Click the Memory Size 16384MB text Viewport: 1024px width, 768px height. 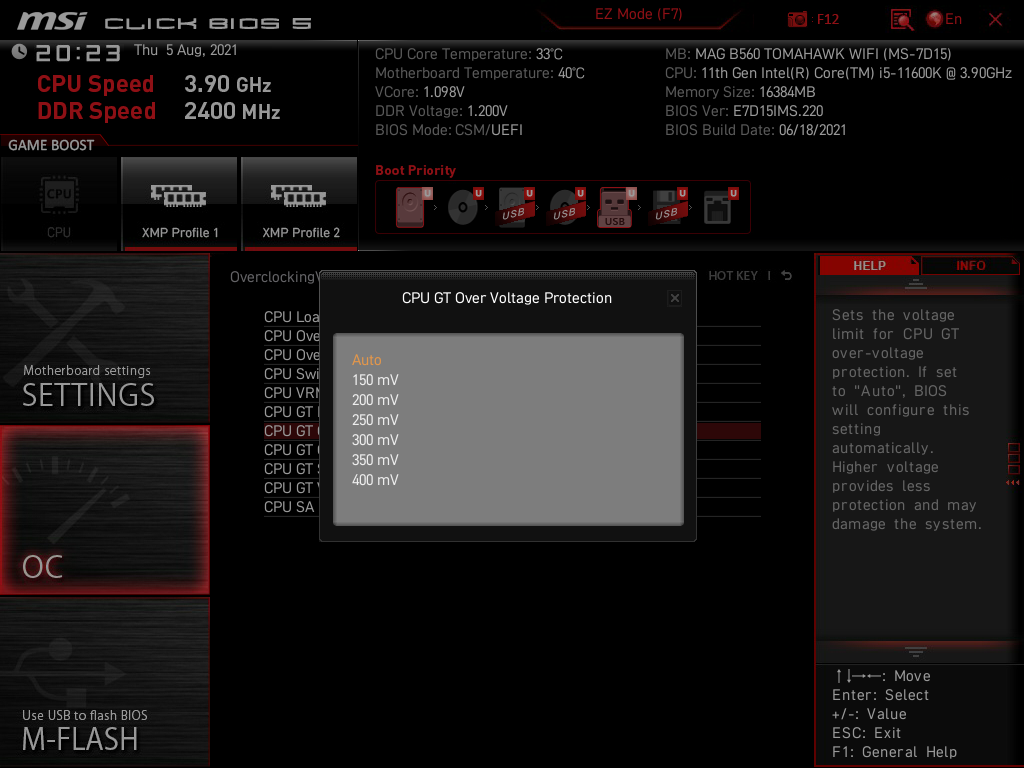[x=740, y=92]
